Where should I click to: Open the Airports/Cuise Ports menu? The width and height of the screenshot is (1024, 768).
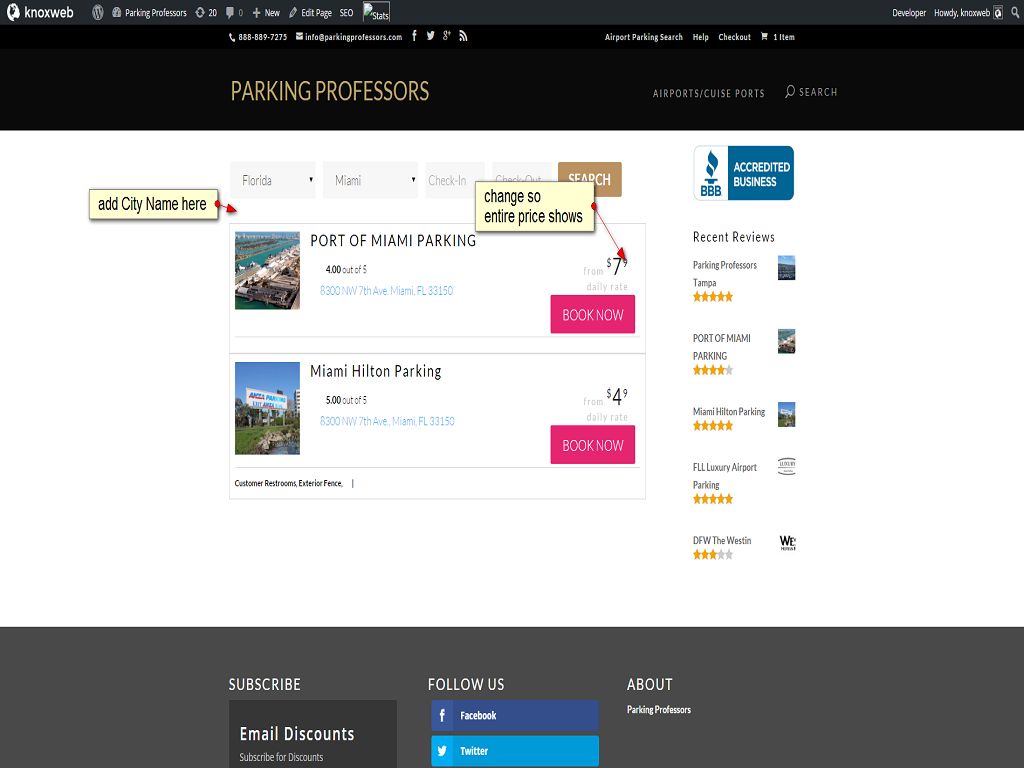709,93
